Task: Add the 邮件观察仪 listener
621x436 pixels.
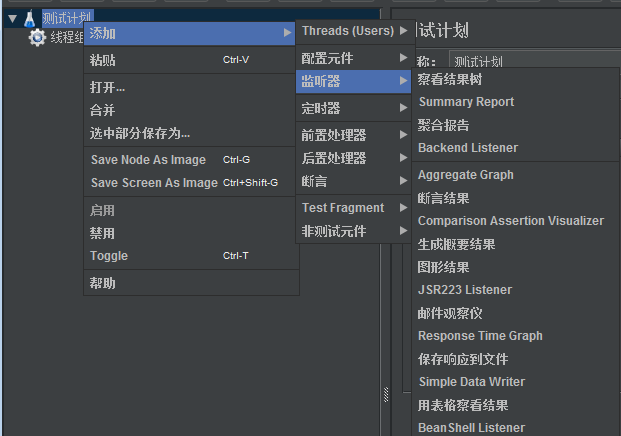Action: pos(516,313)
